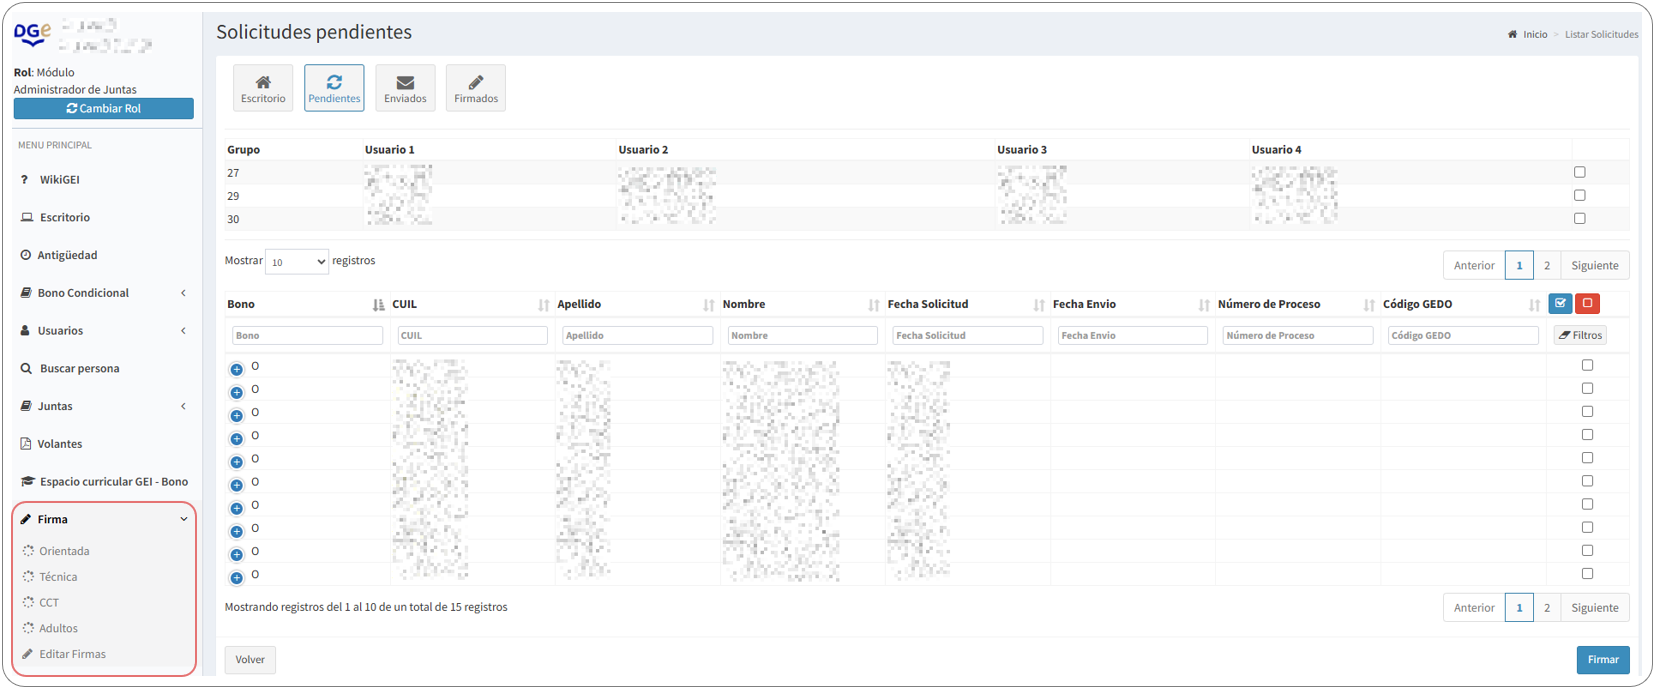Click the Cambiar Rol button
Screen dimensions: 1655x692
click(103, 108)
